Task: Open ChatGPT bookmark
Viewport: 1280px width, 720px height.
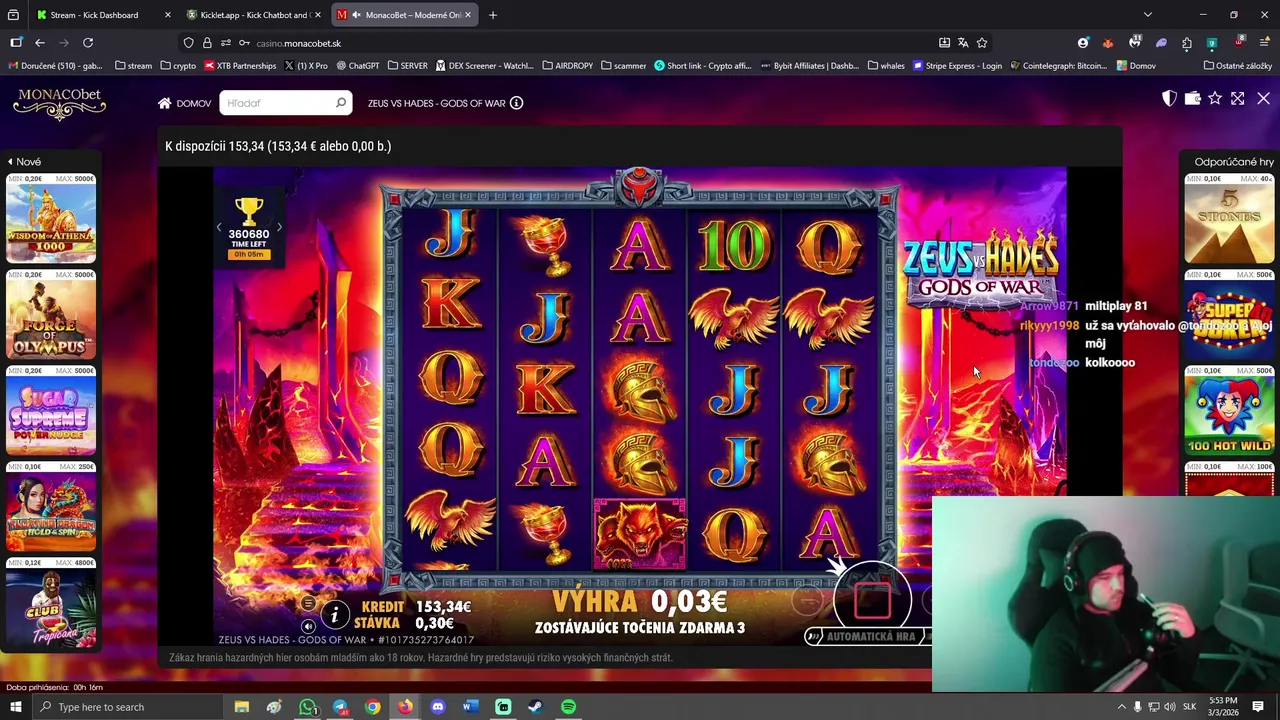Action: click(x=358, y=66)
